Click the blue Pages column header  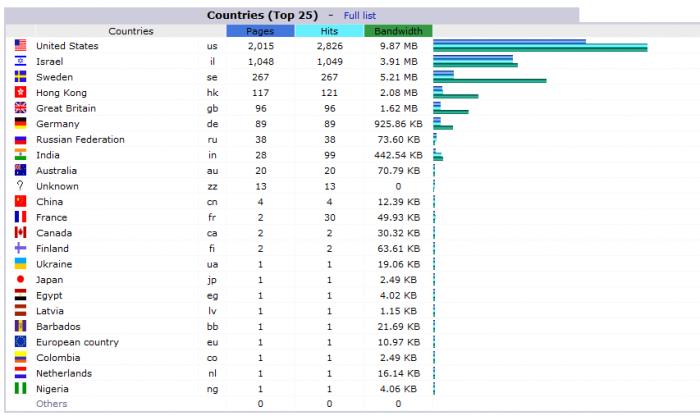[x=260, y=31]
